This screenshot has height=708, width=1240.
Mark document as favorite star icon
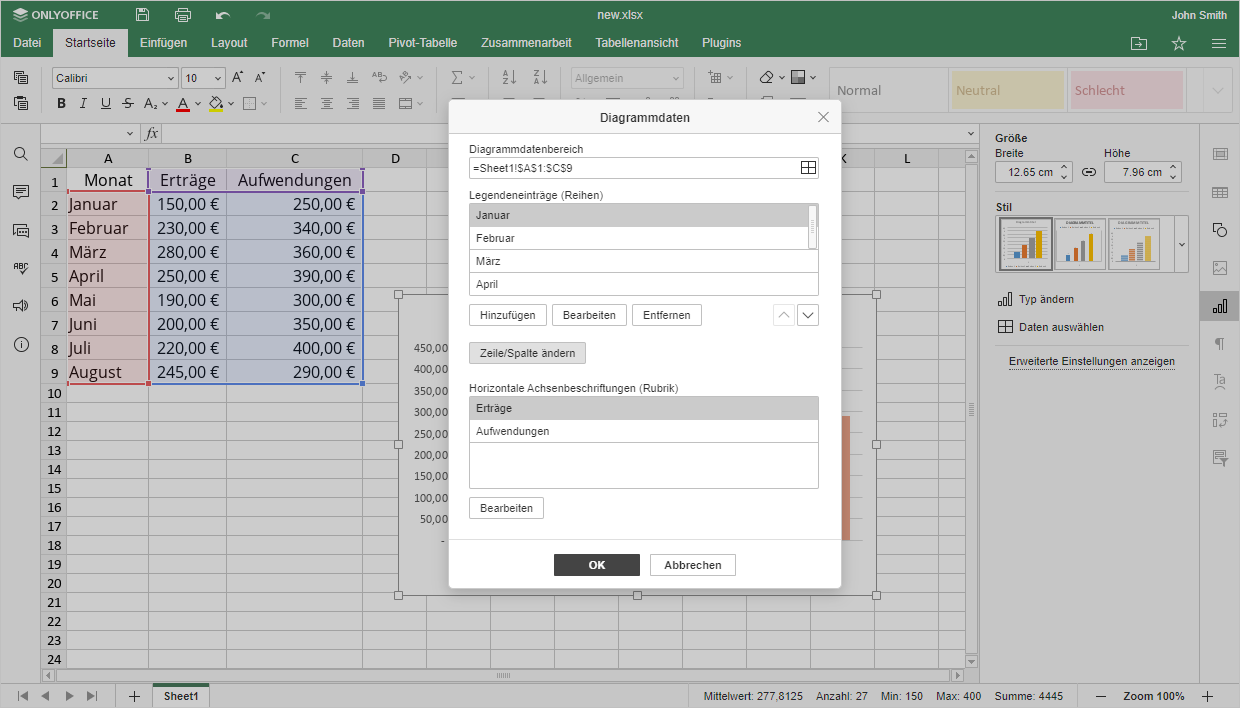point(1179,43)
